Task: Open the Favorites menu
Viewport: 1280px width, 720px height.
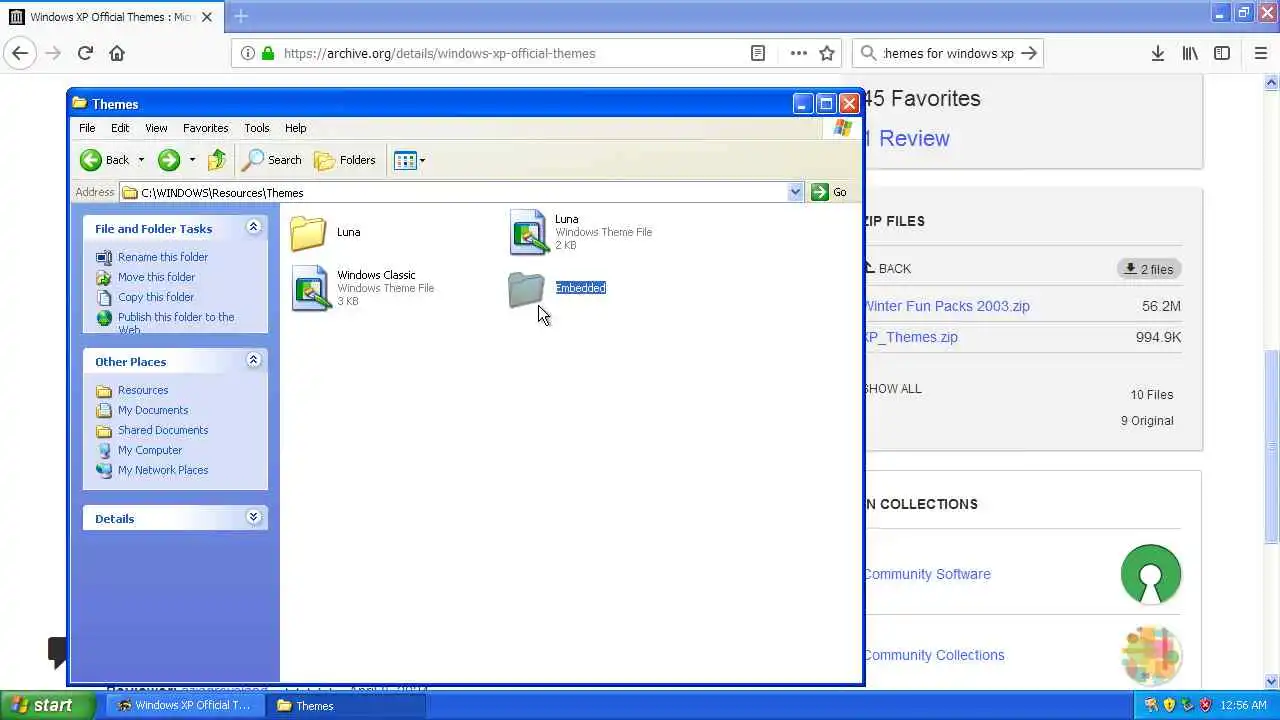Action: pyautogui.click(x=205, y=128)
